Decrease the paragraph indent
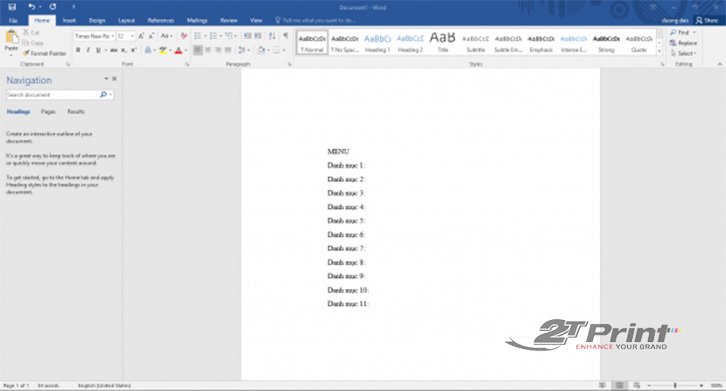Image resolution: width=726 pixels, height=391 pixels. click(248, 36)
